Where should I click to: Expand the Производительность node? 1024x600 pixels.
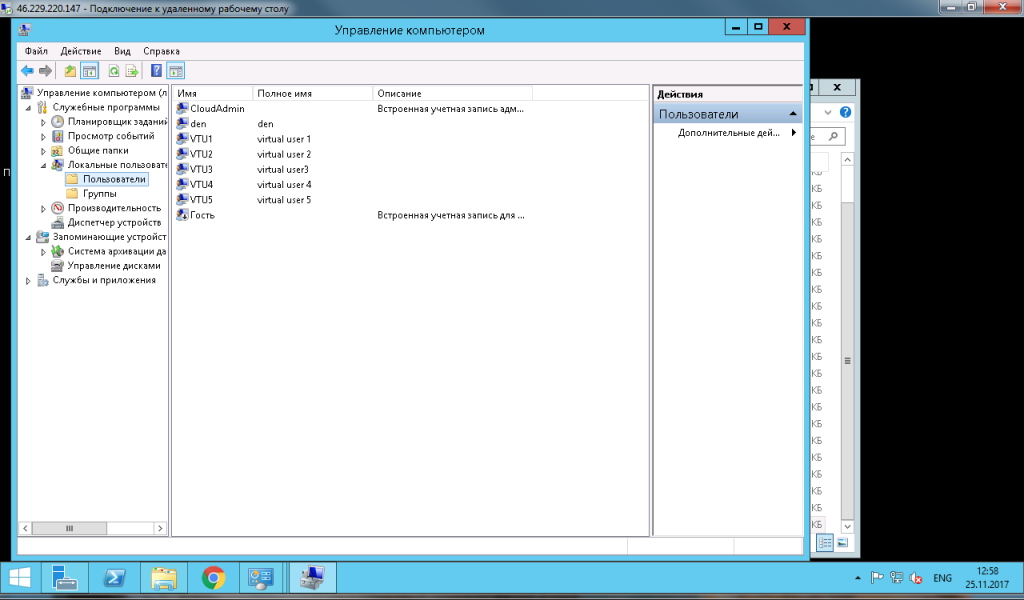[44, 208]
